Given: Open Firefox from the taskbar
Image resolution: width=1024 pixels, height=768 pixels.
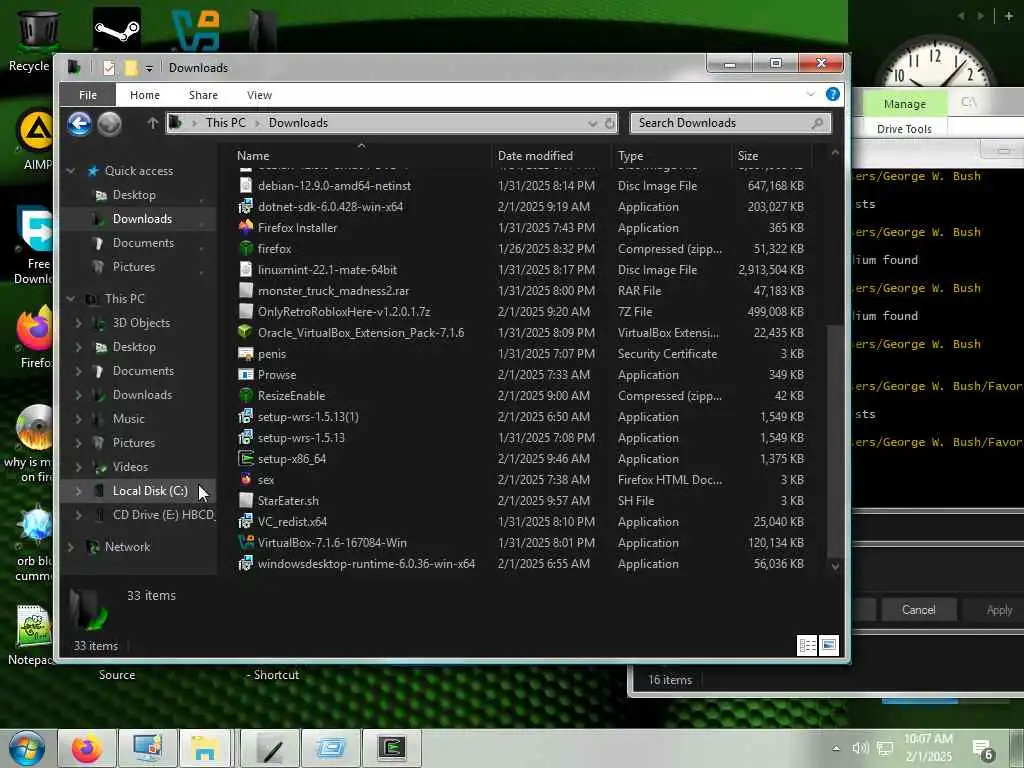Looking at the screenshot, I should coord(87,748).
